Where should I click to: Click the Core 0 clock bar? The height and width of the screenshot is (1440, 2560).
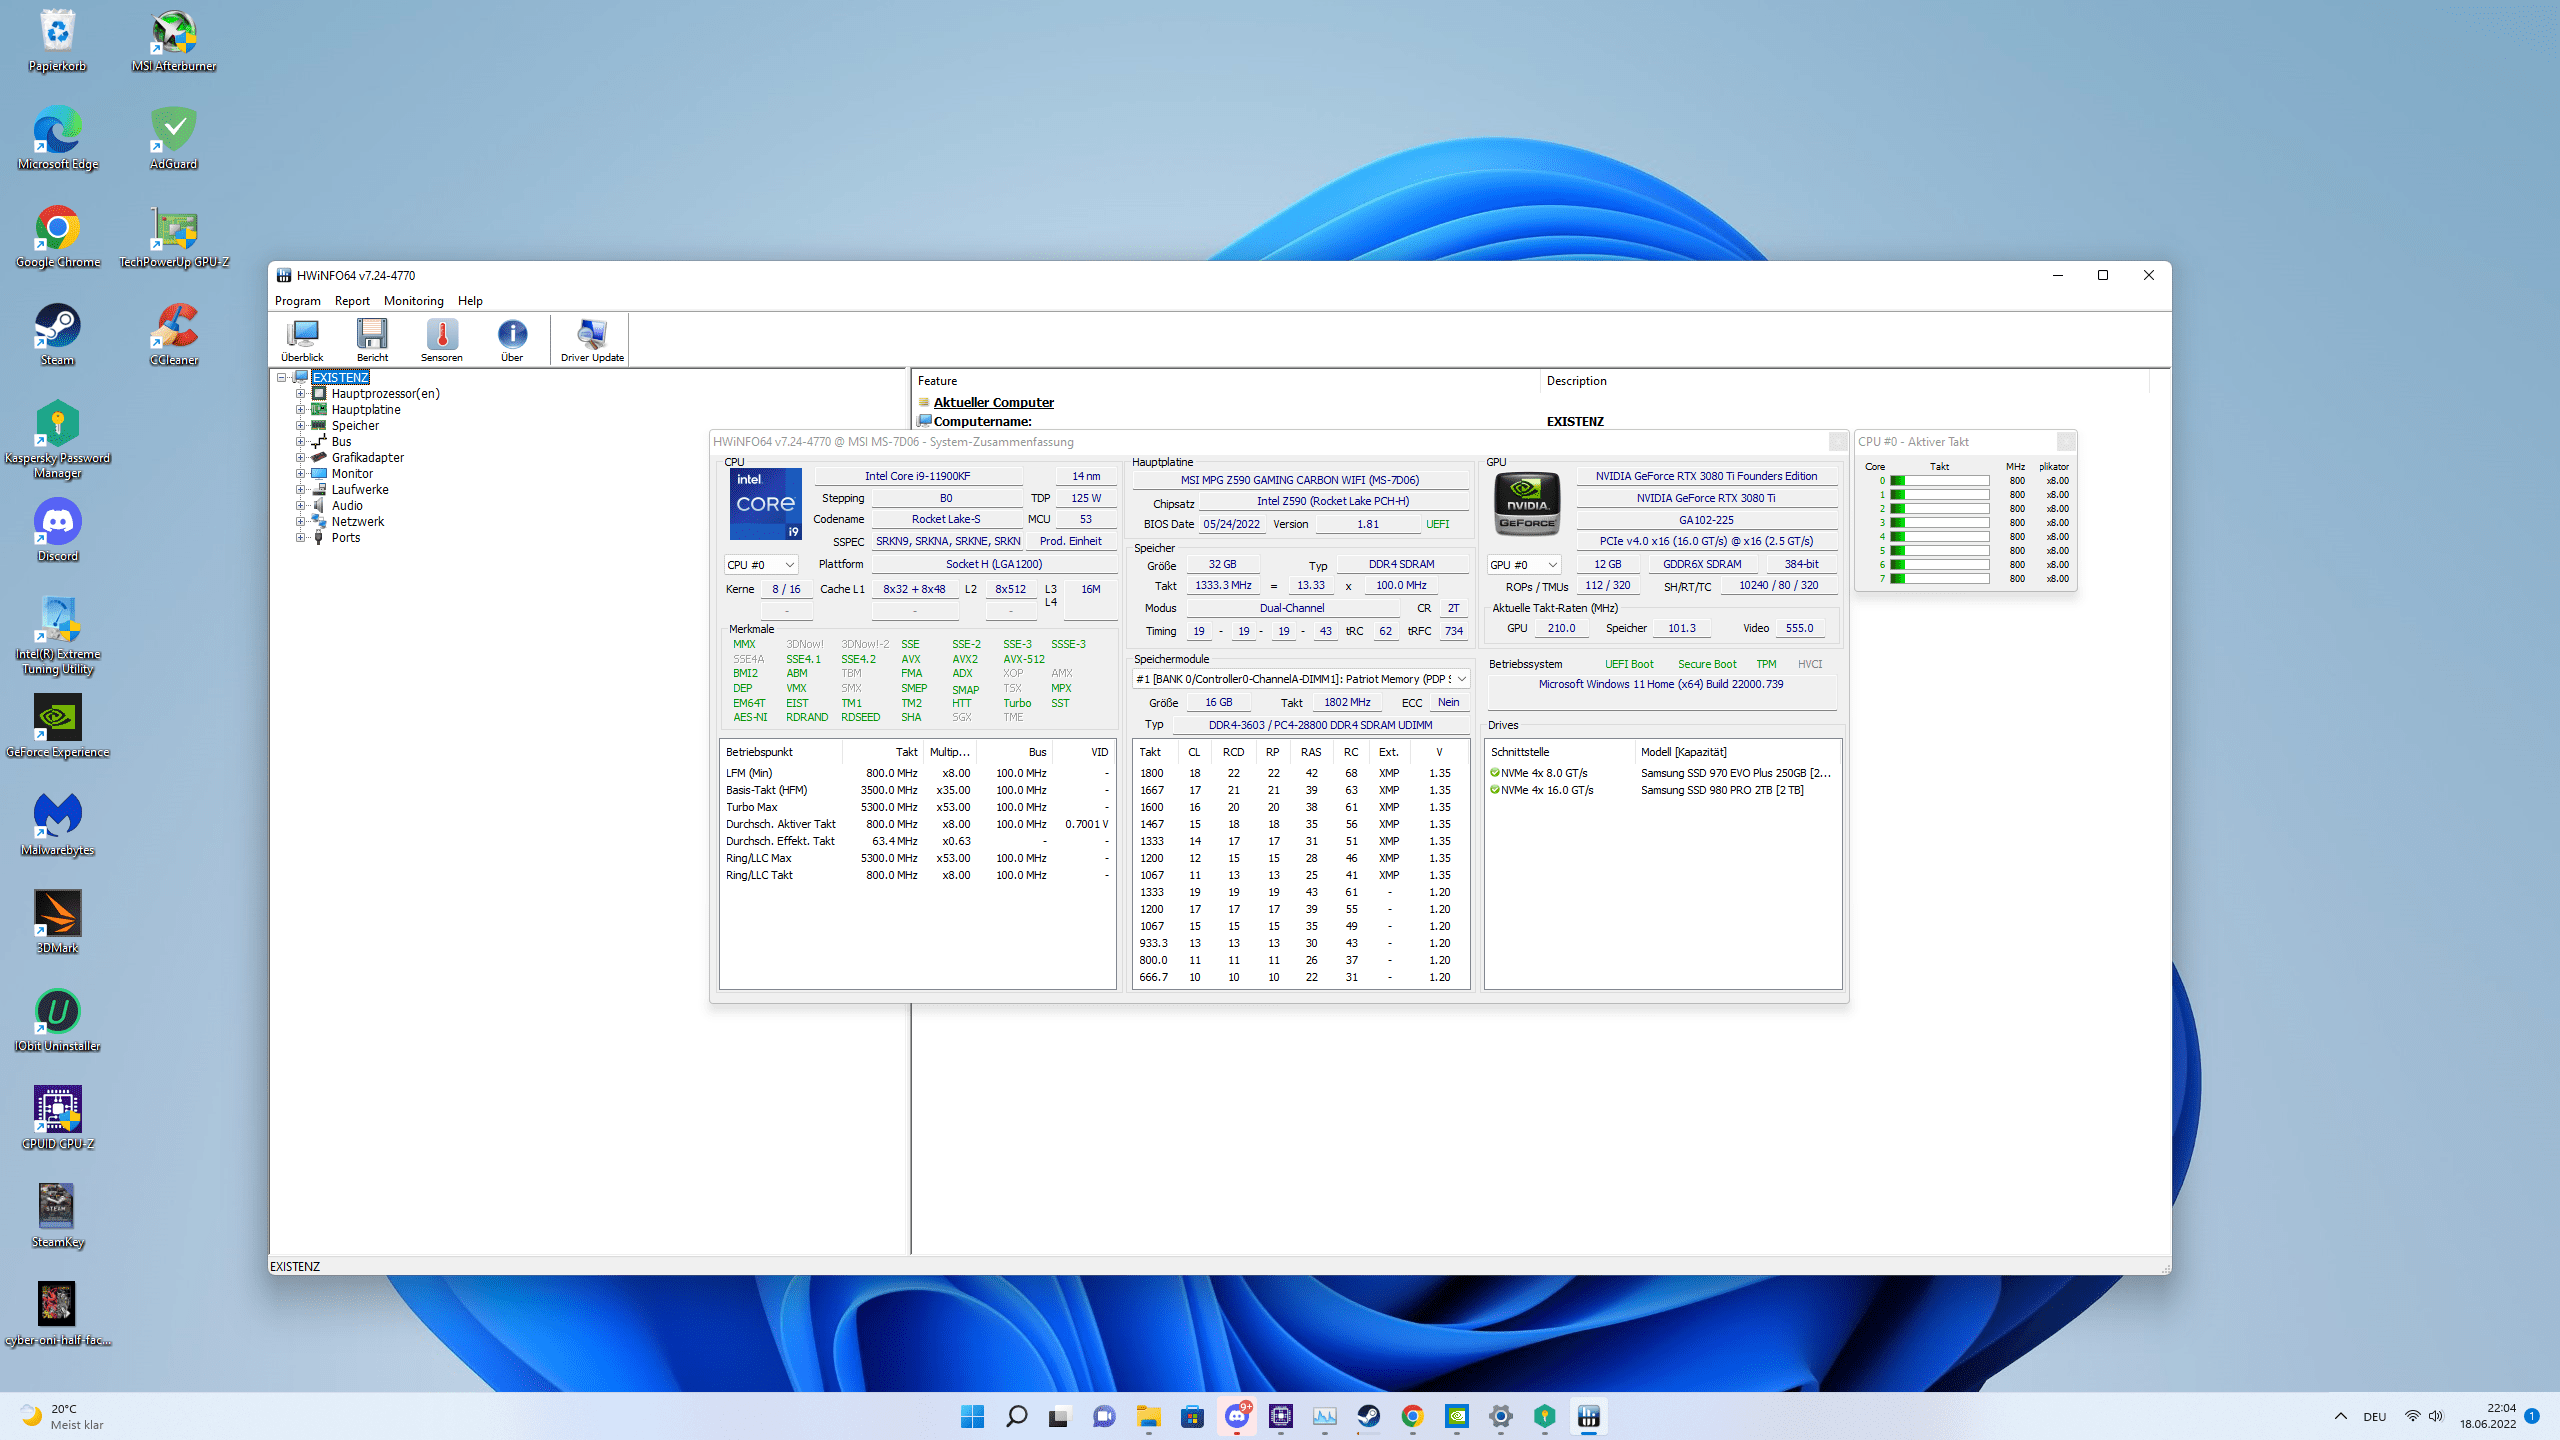pos(1939,481)
